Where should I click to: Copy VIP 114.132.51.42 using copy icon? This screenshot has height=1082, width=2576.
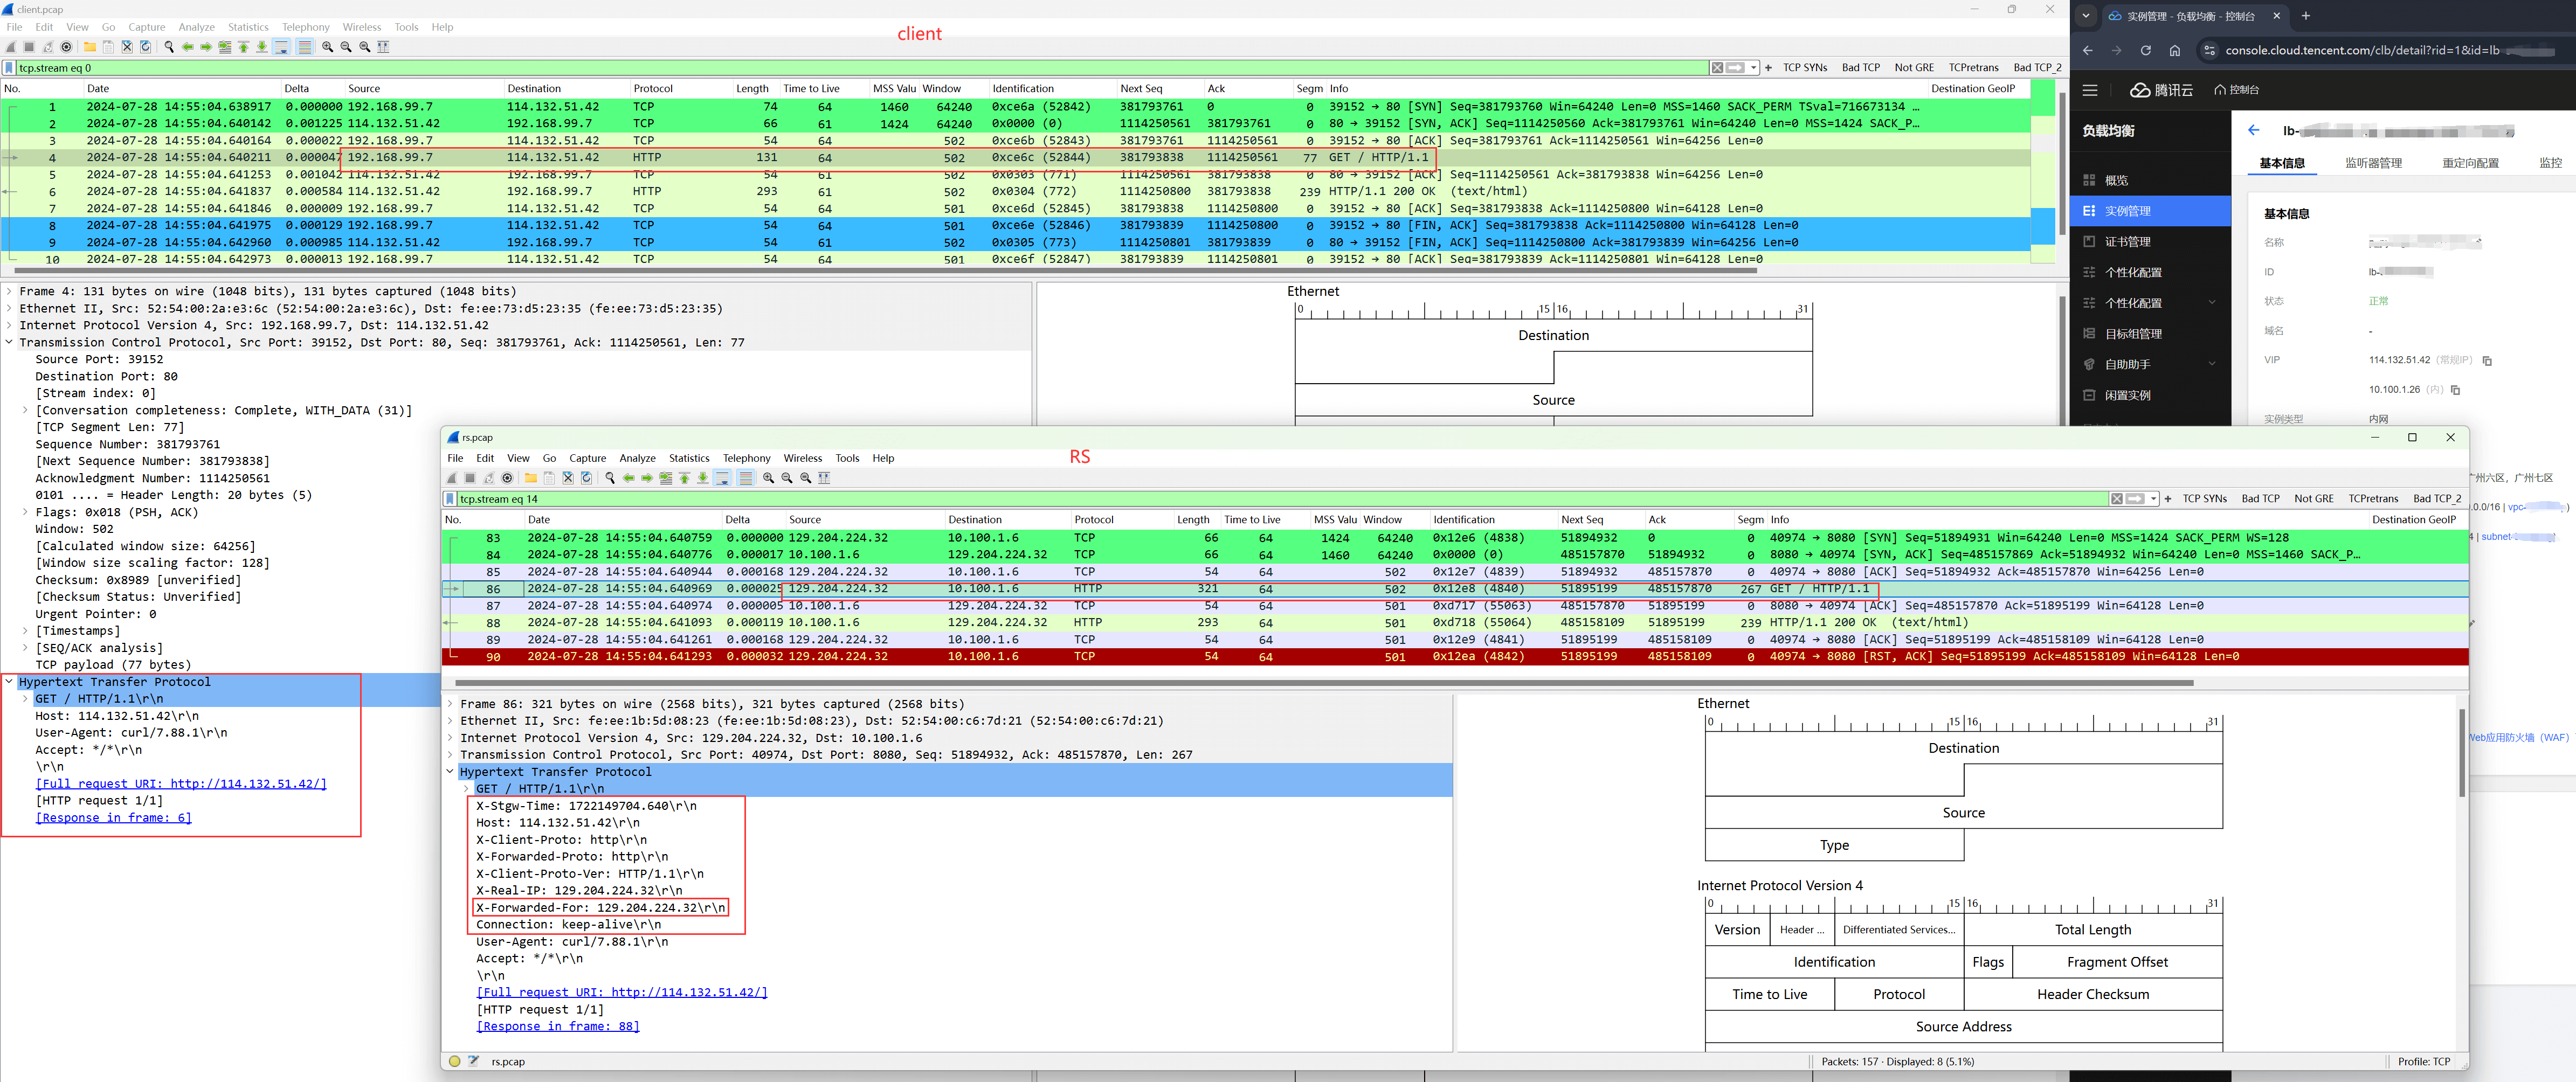coord(2487,361)
